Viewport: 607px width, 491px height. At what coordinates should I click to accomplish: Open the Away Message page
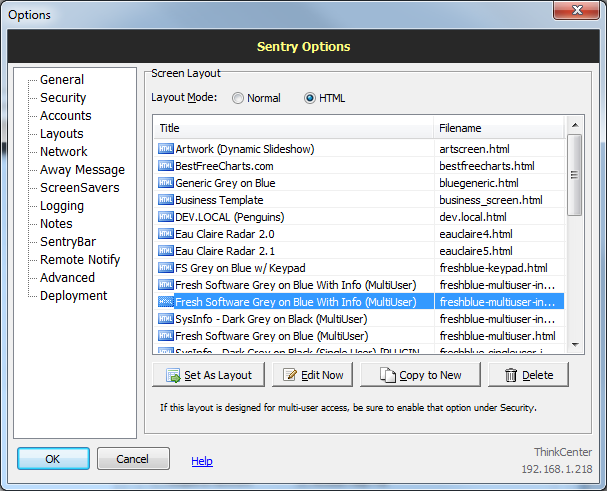pos(82,170)
